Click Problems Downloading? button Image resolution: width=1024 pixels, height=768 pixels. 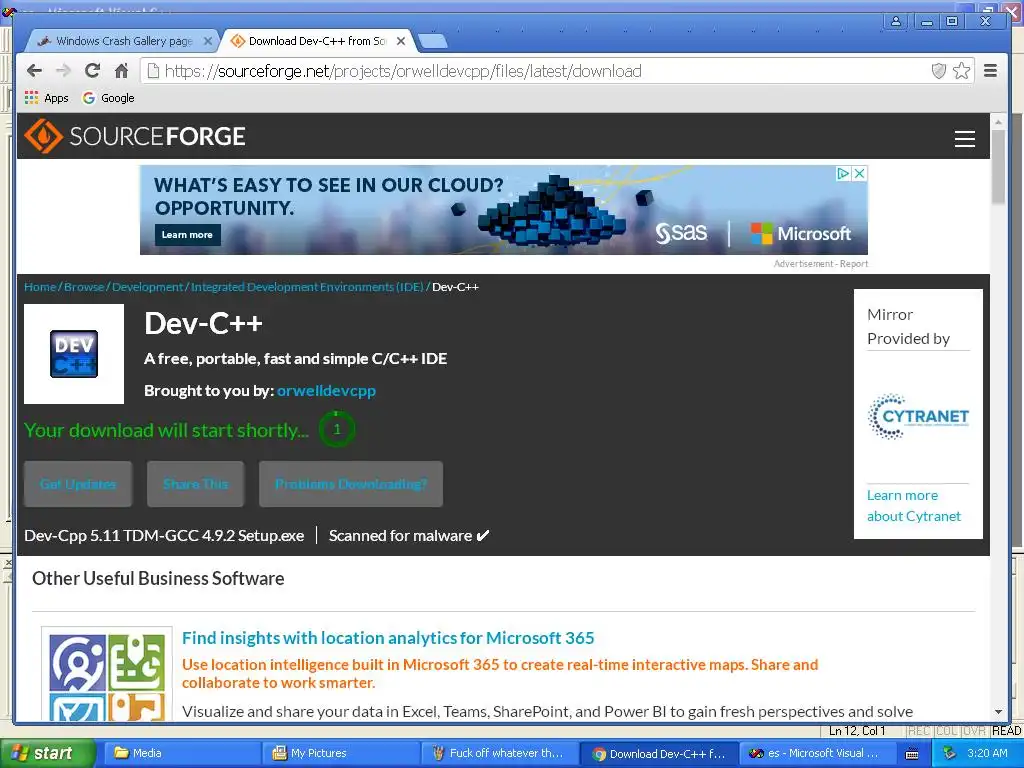pyautogui.click(x=351, y=484)
